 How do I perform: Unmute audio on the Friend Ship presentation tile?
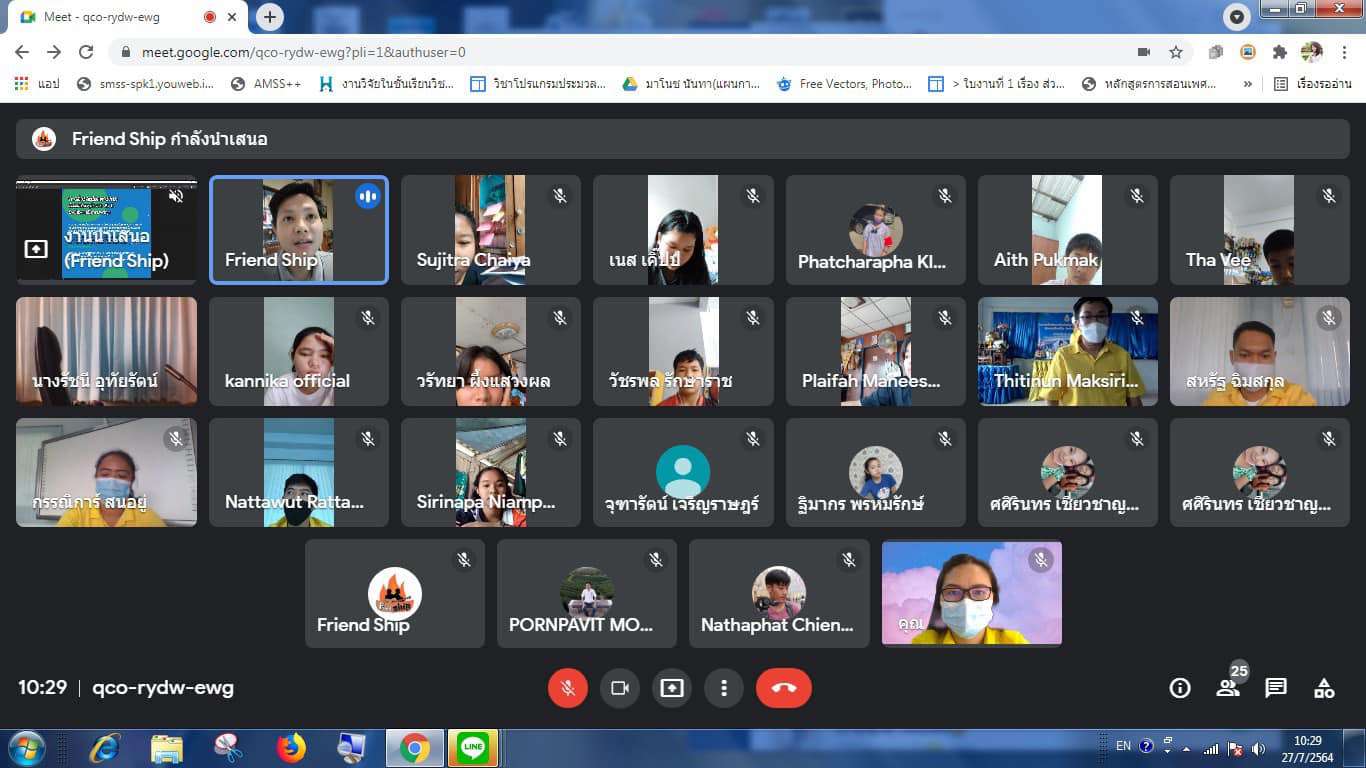(x=176, y=196)
